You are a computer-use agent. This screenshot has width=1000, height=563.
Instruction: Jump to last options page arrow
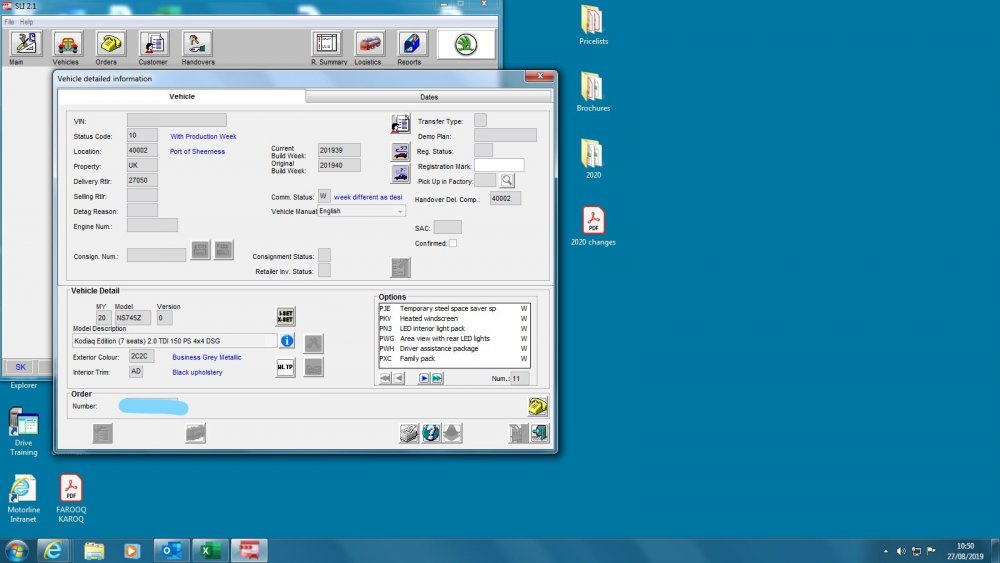(437, 378)
